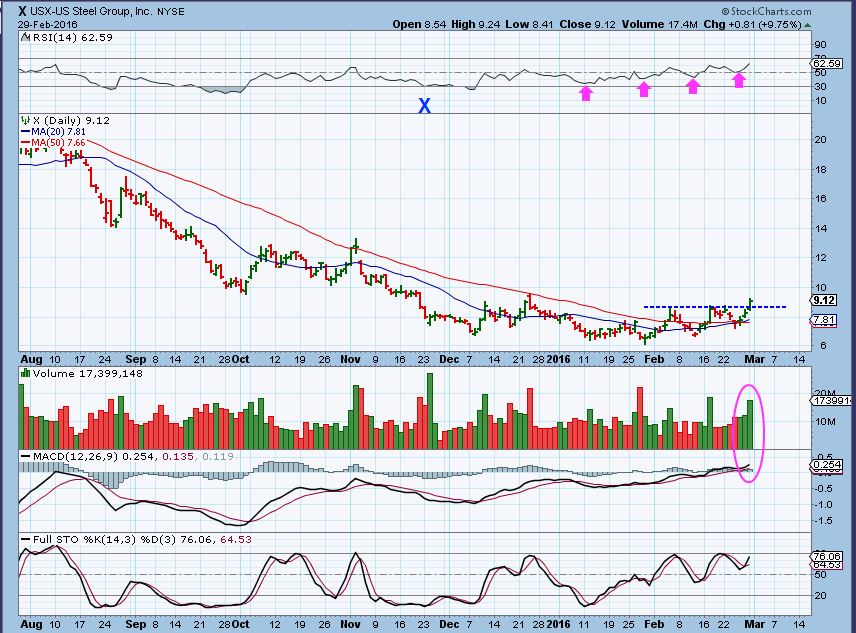The width and height of the screenshot is (856, 633).
Task: Click the 14 level on price axis
Action: 820,228
